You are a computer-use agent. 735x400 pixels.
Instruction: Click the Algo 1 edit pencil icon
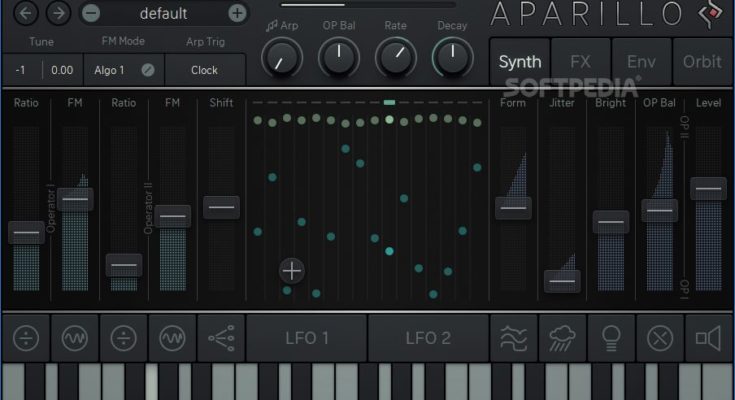[x=148, y=70]
